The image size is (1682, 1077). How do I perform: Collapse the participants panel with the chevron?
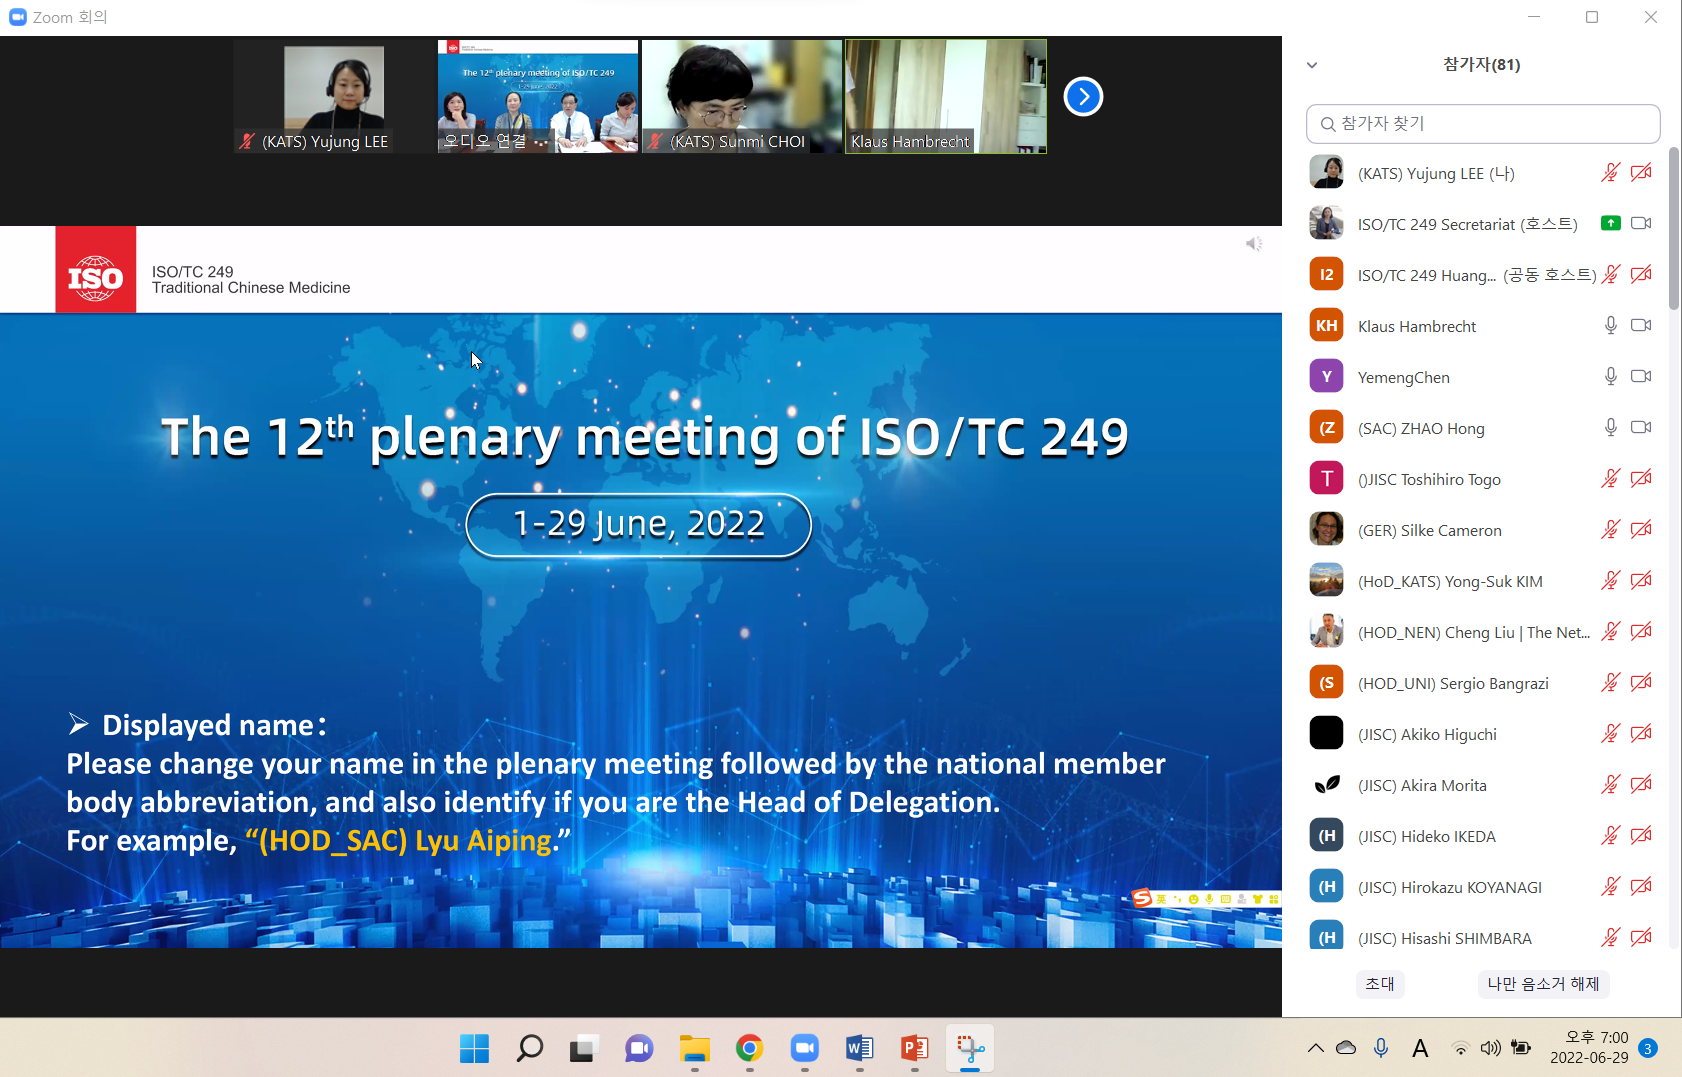(1312, 65)
